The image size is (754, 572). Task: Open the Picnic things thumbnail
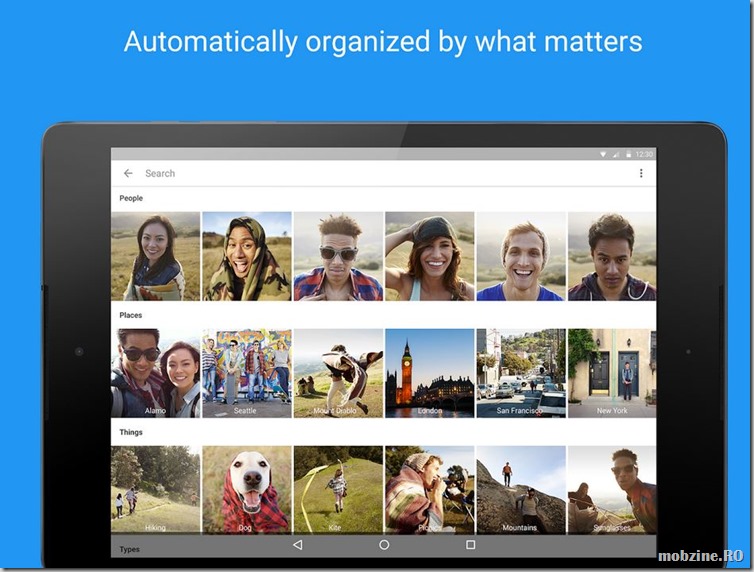pos(429,490)
